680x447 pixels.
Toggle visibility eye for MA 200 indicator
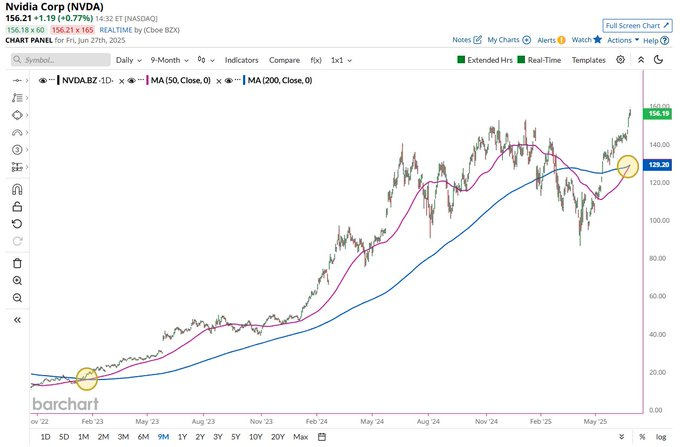tap(229, 81)
